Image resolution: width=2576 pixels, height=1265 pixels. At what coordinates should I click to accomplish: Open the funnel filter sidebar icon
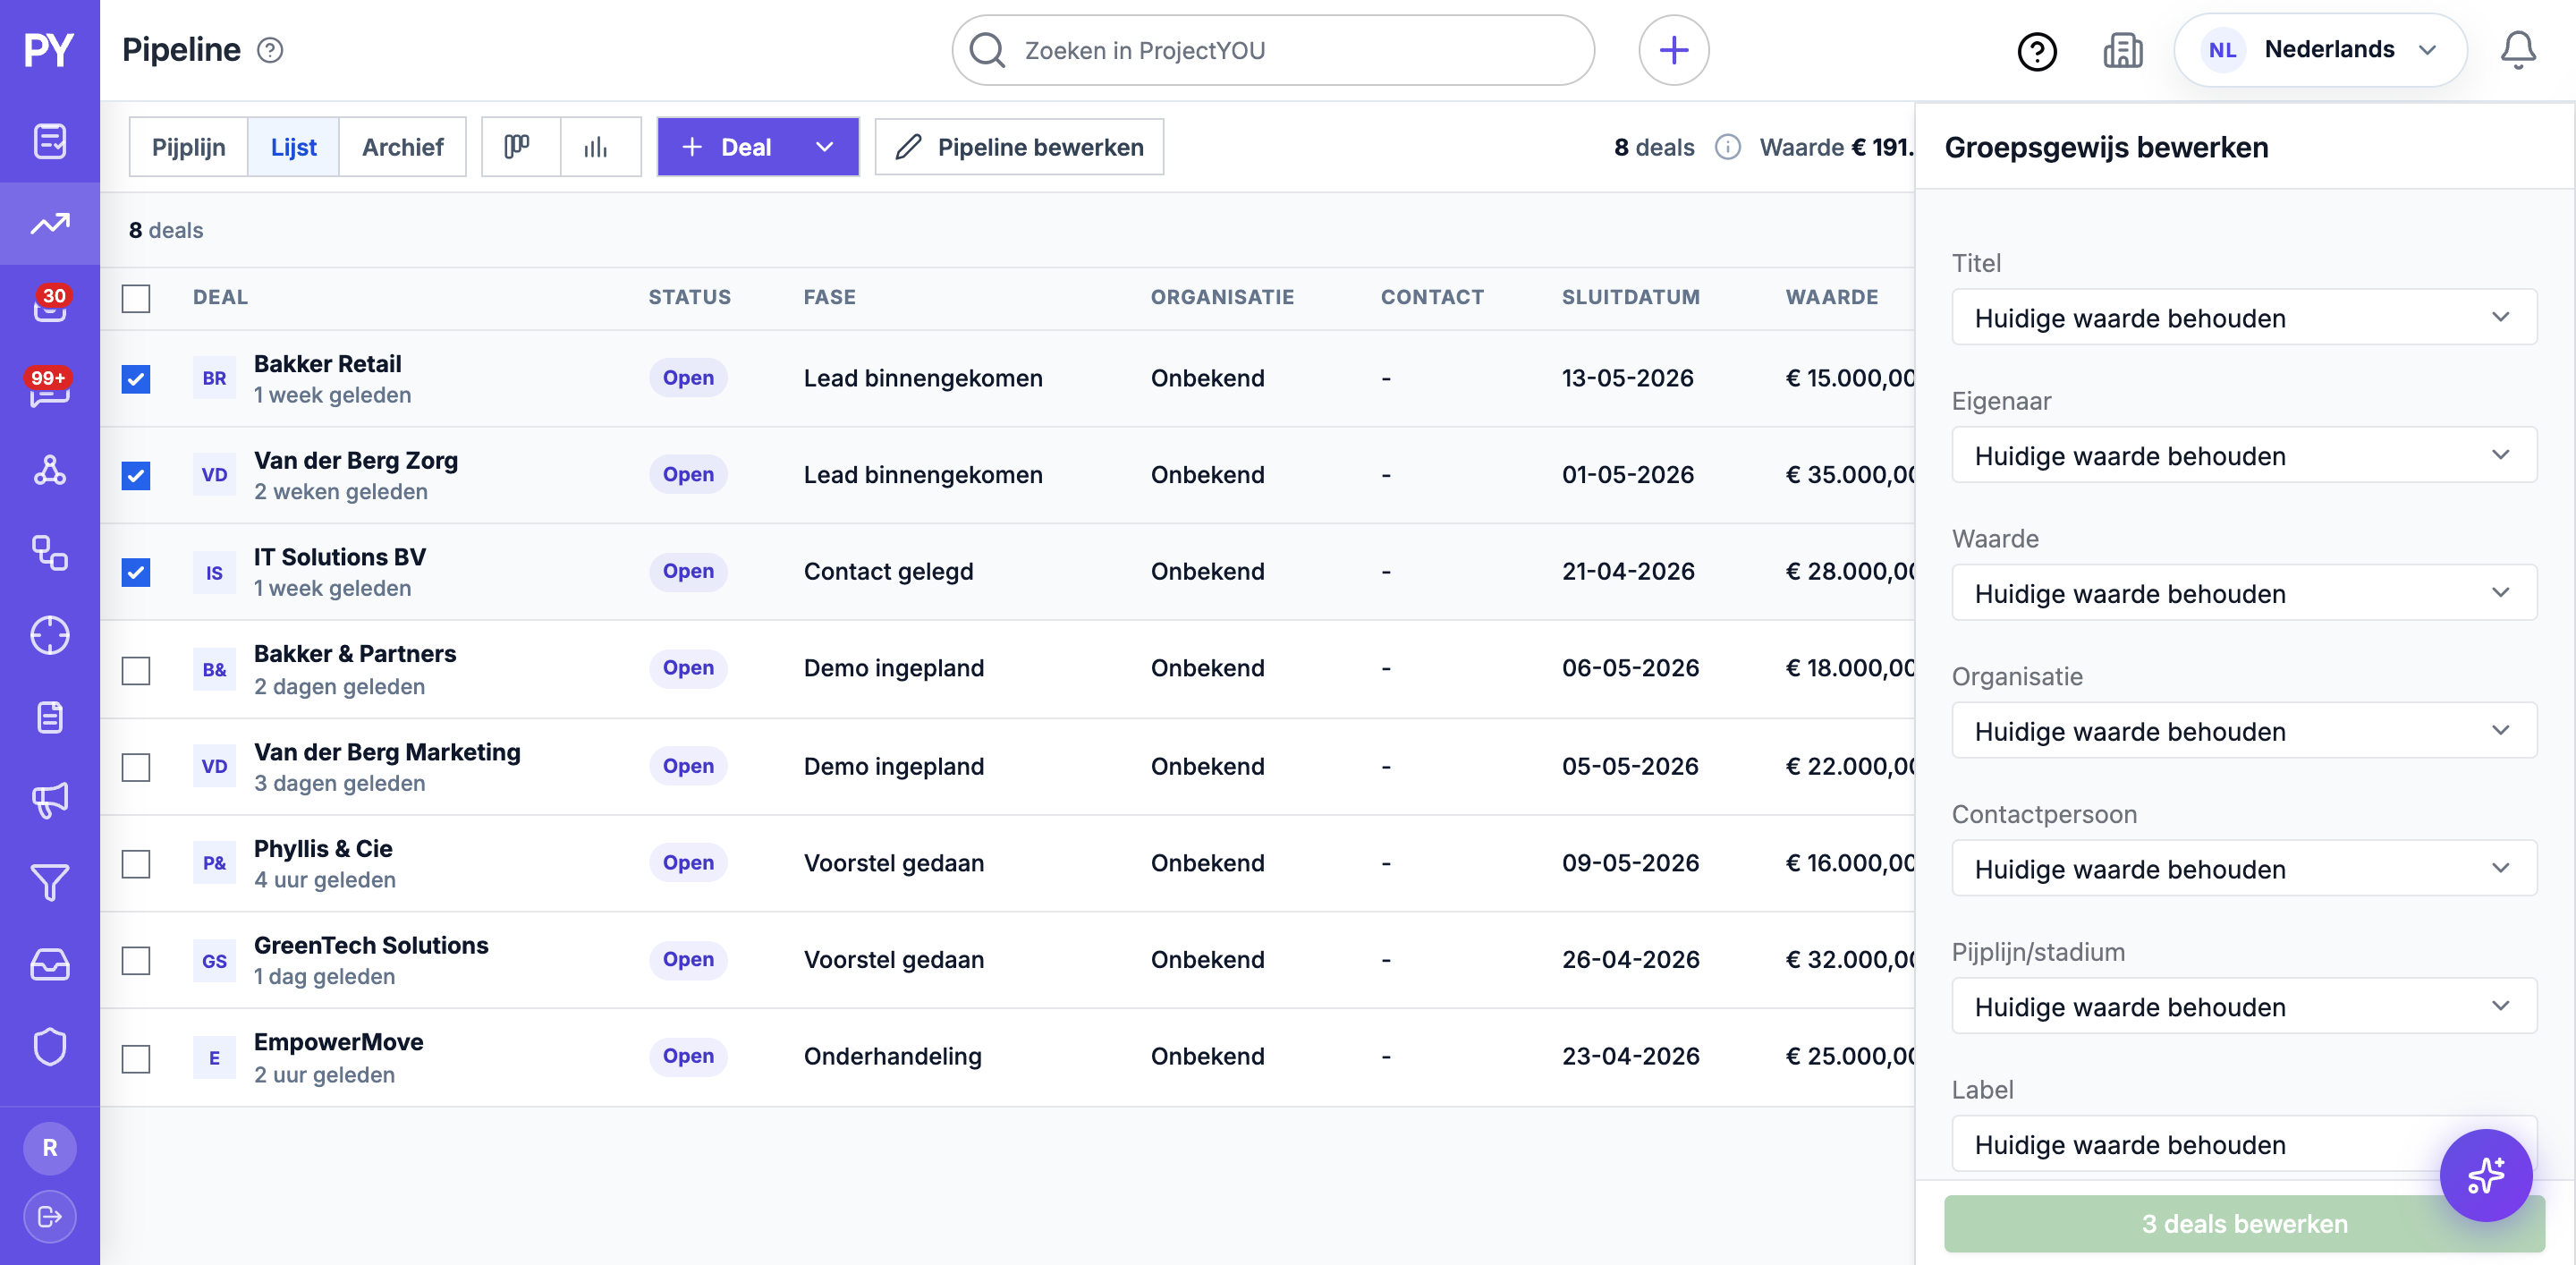[x=49, y=882]
